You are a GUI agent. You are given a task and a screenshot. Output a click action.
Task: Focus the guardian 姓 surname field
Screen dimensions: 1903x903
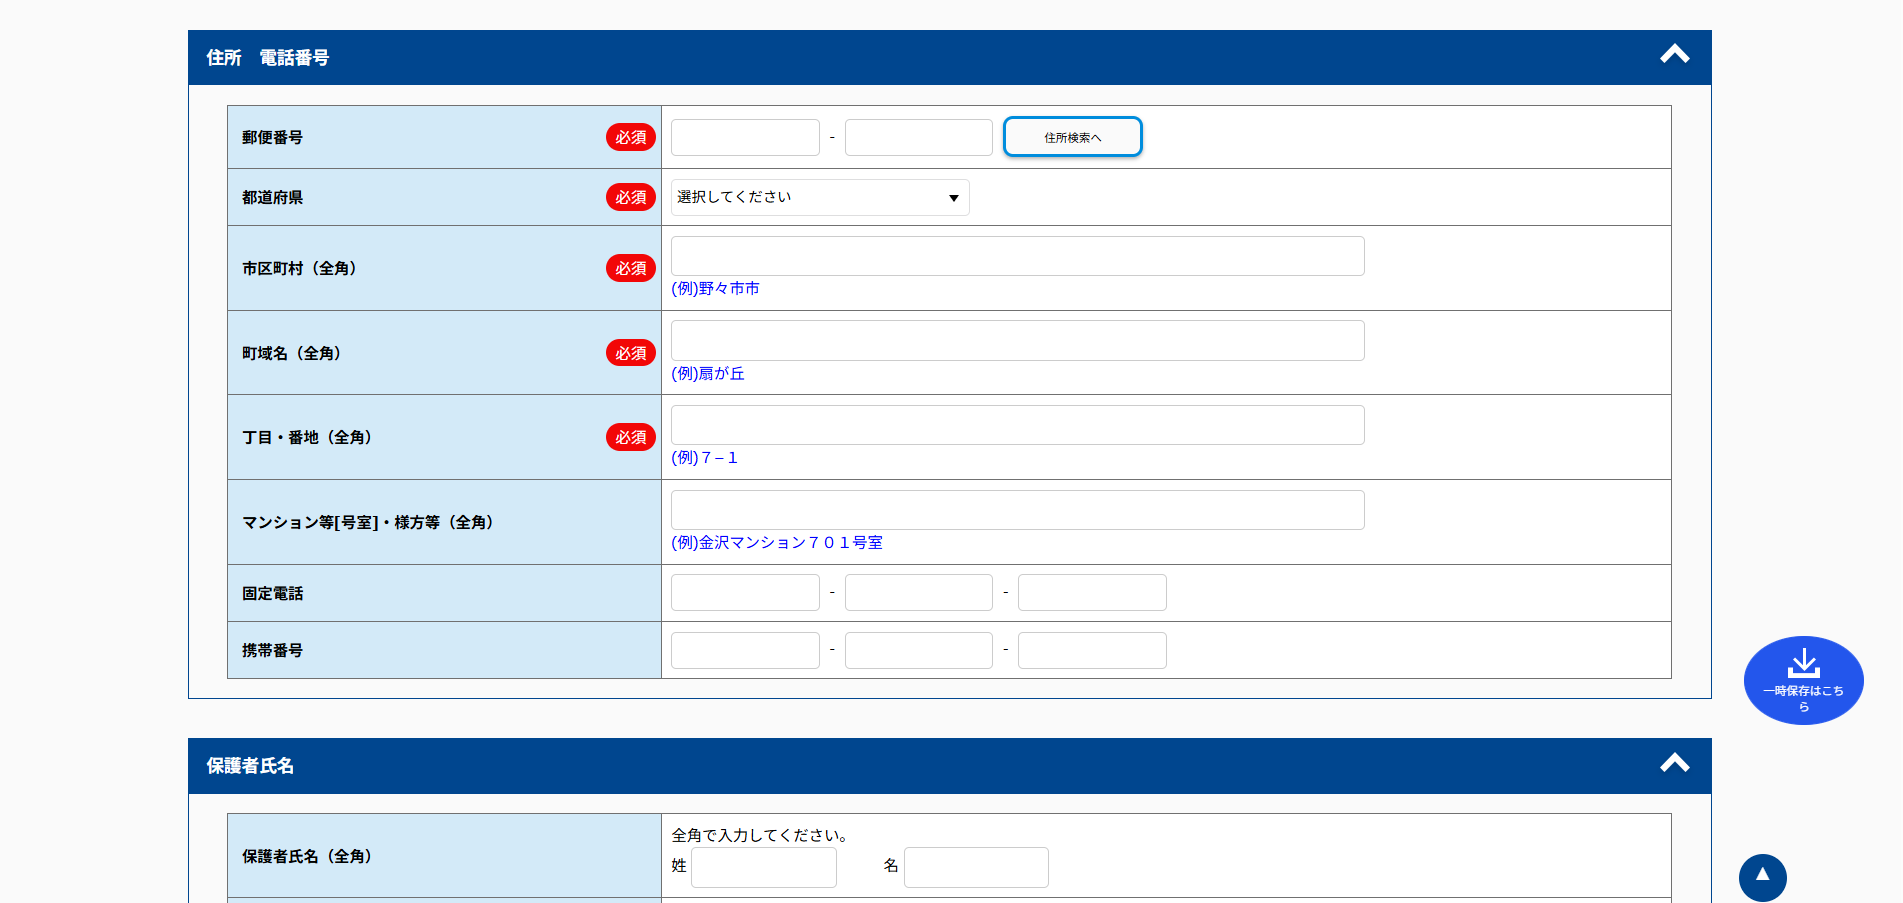(763, 867)
